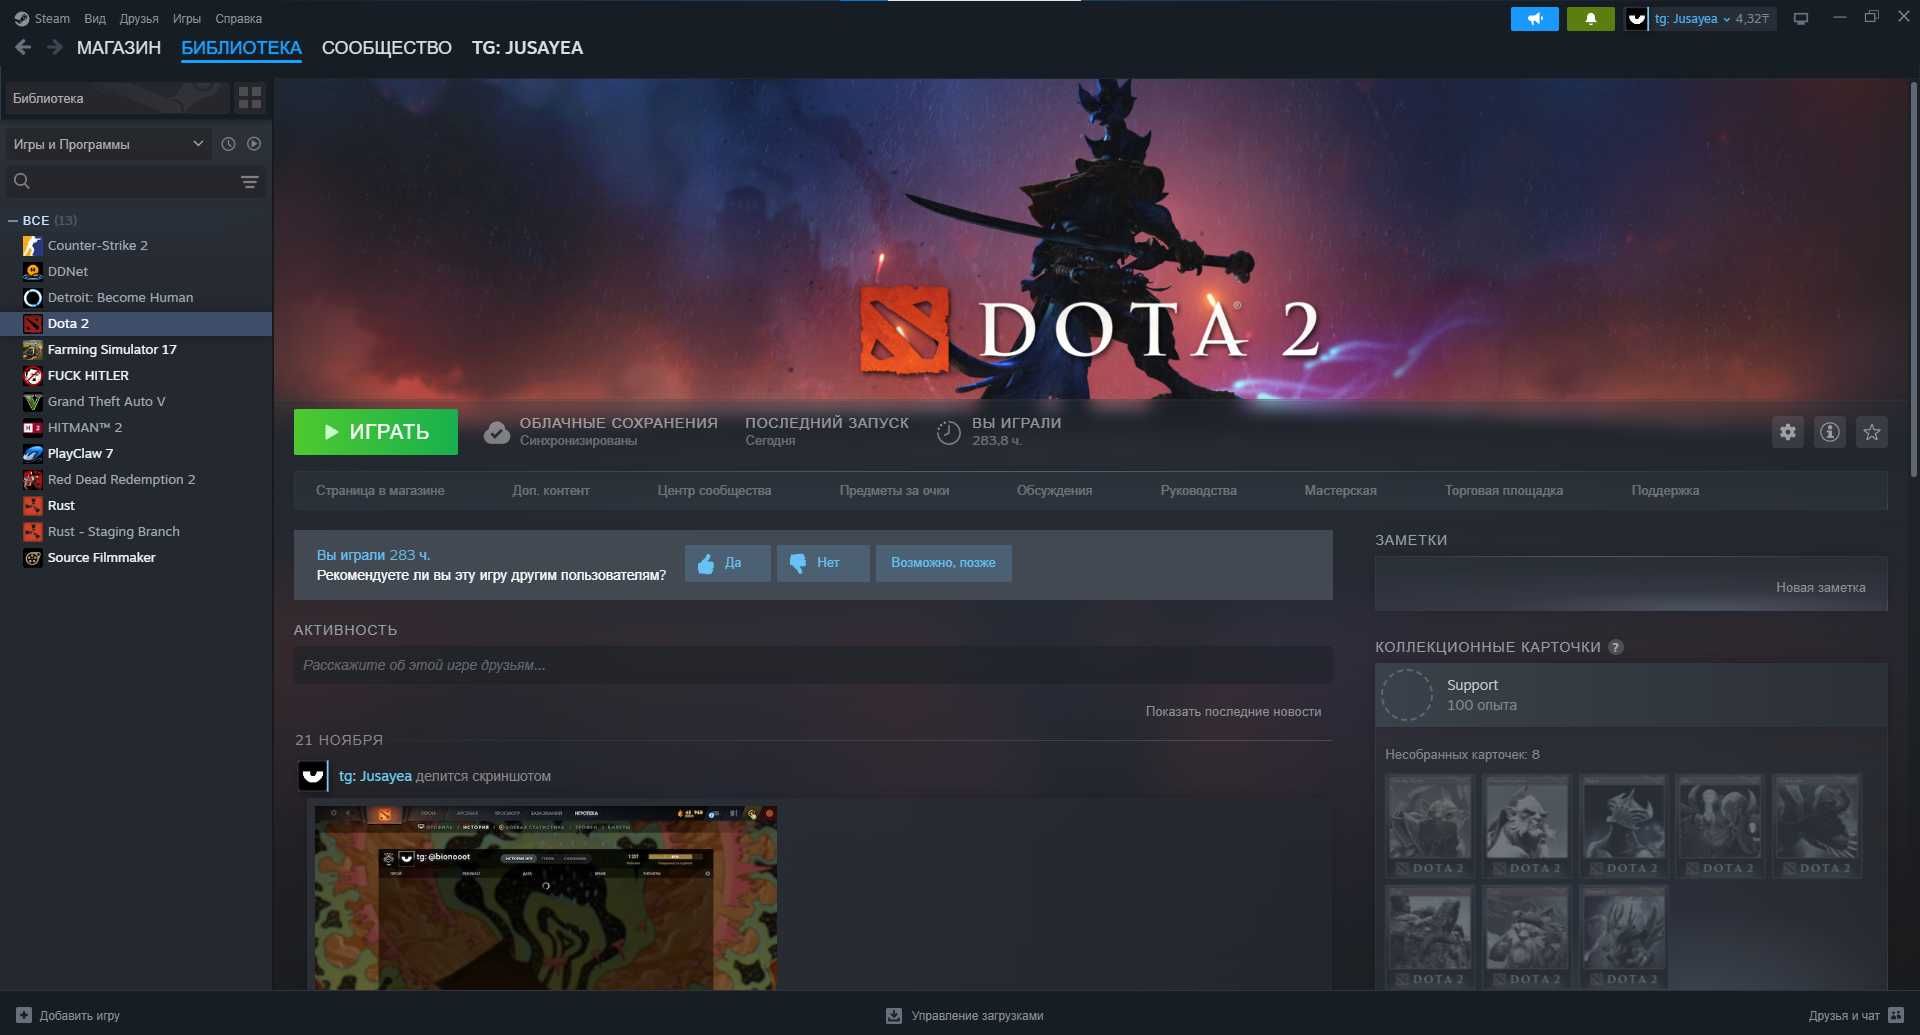Image resolution: width=1920 pixels, height=1035 pixels.
Task: Create Новая заметка
Action: [x=1820, y=588]
